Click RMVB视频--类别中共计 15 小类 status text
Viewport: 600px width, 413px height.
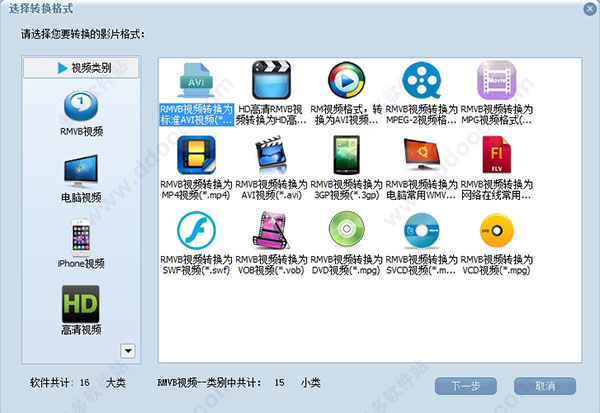tap(239, 382)
